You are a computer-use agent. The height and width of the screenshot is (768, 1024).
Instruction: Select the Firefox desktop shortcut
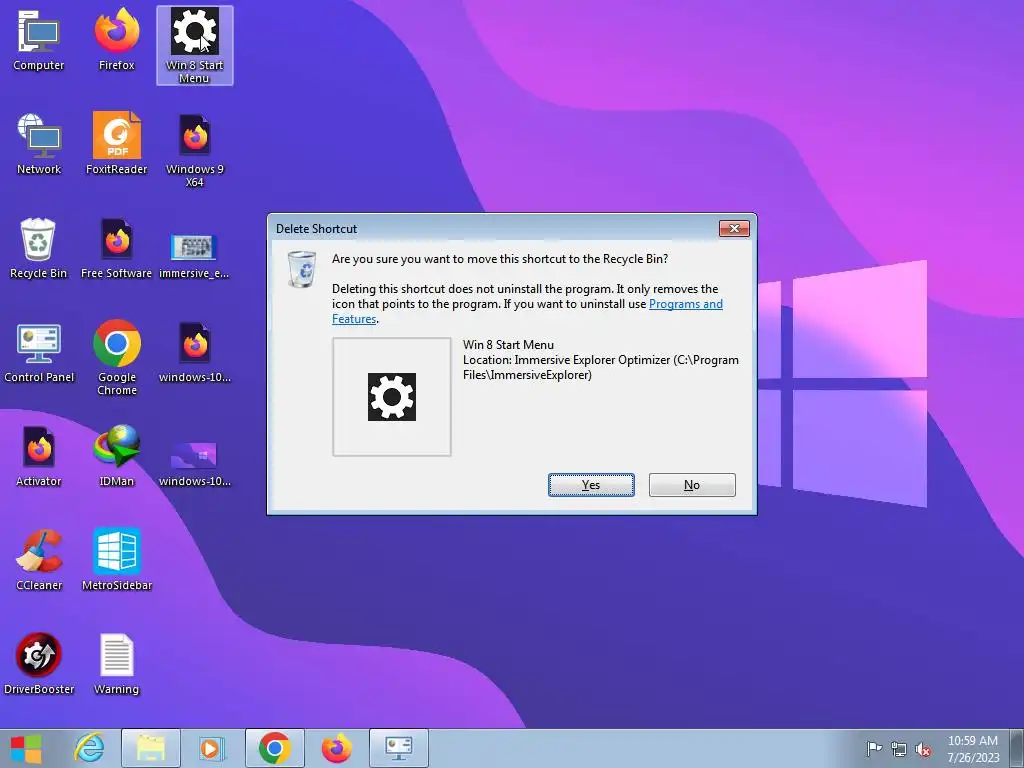117,40
